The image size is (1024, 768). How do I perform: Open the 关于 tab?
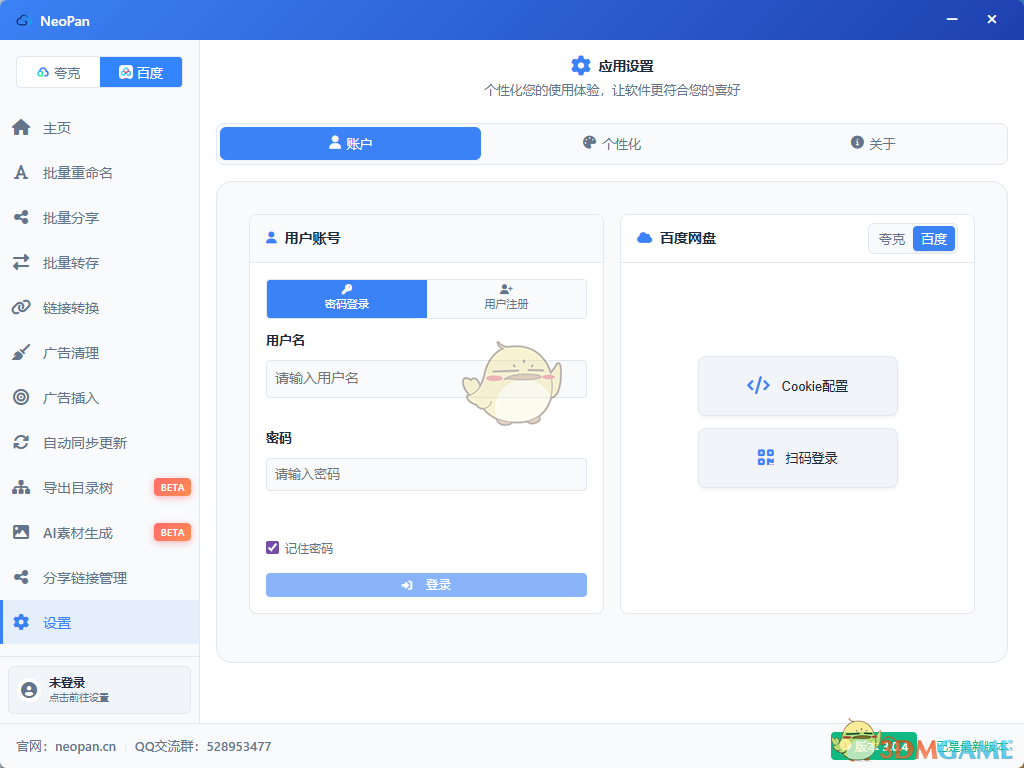pyautogui.click(x=873, y=144)
